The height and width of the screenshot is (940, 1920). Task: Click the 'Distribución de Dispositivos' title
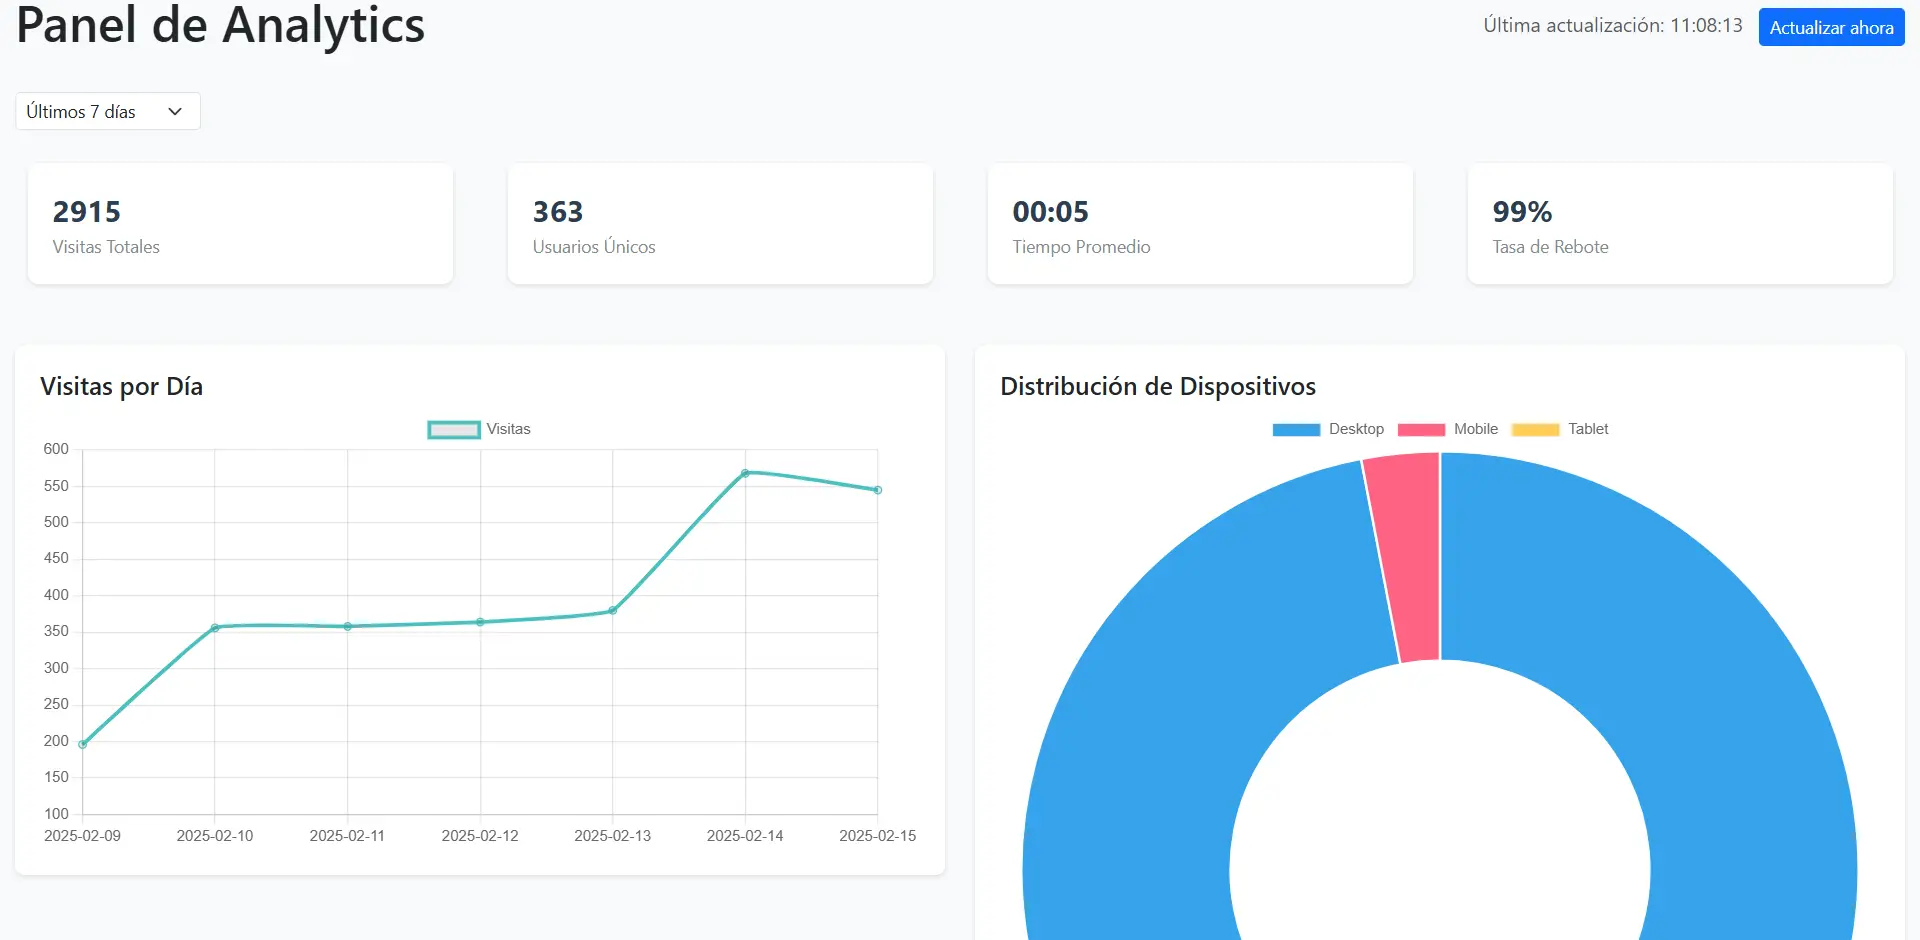pos(1158,387)
